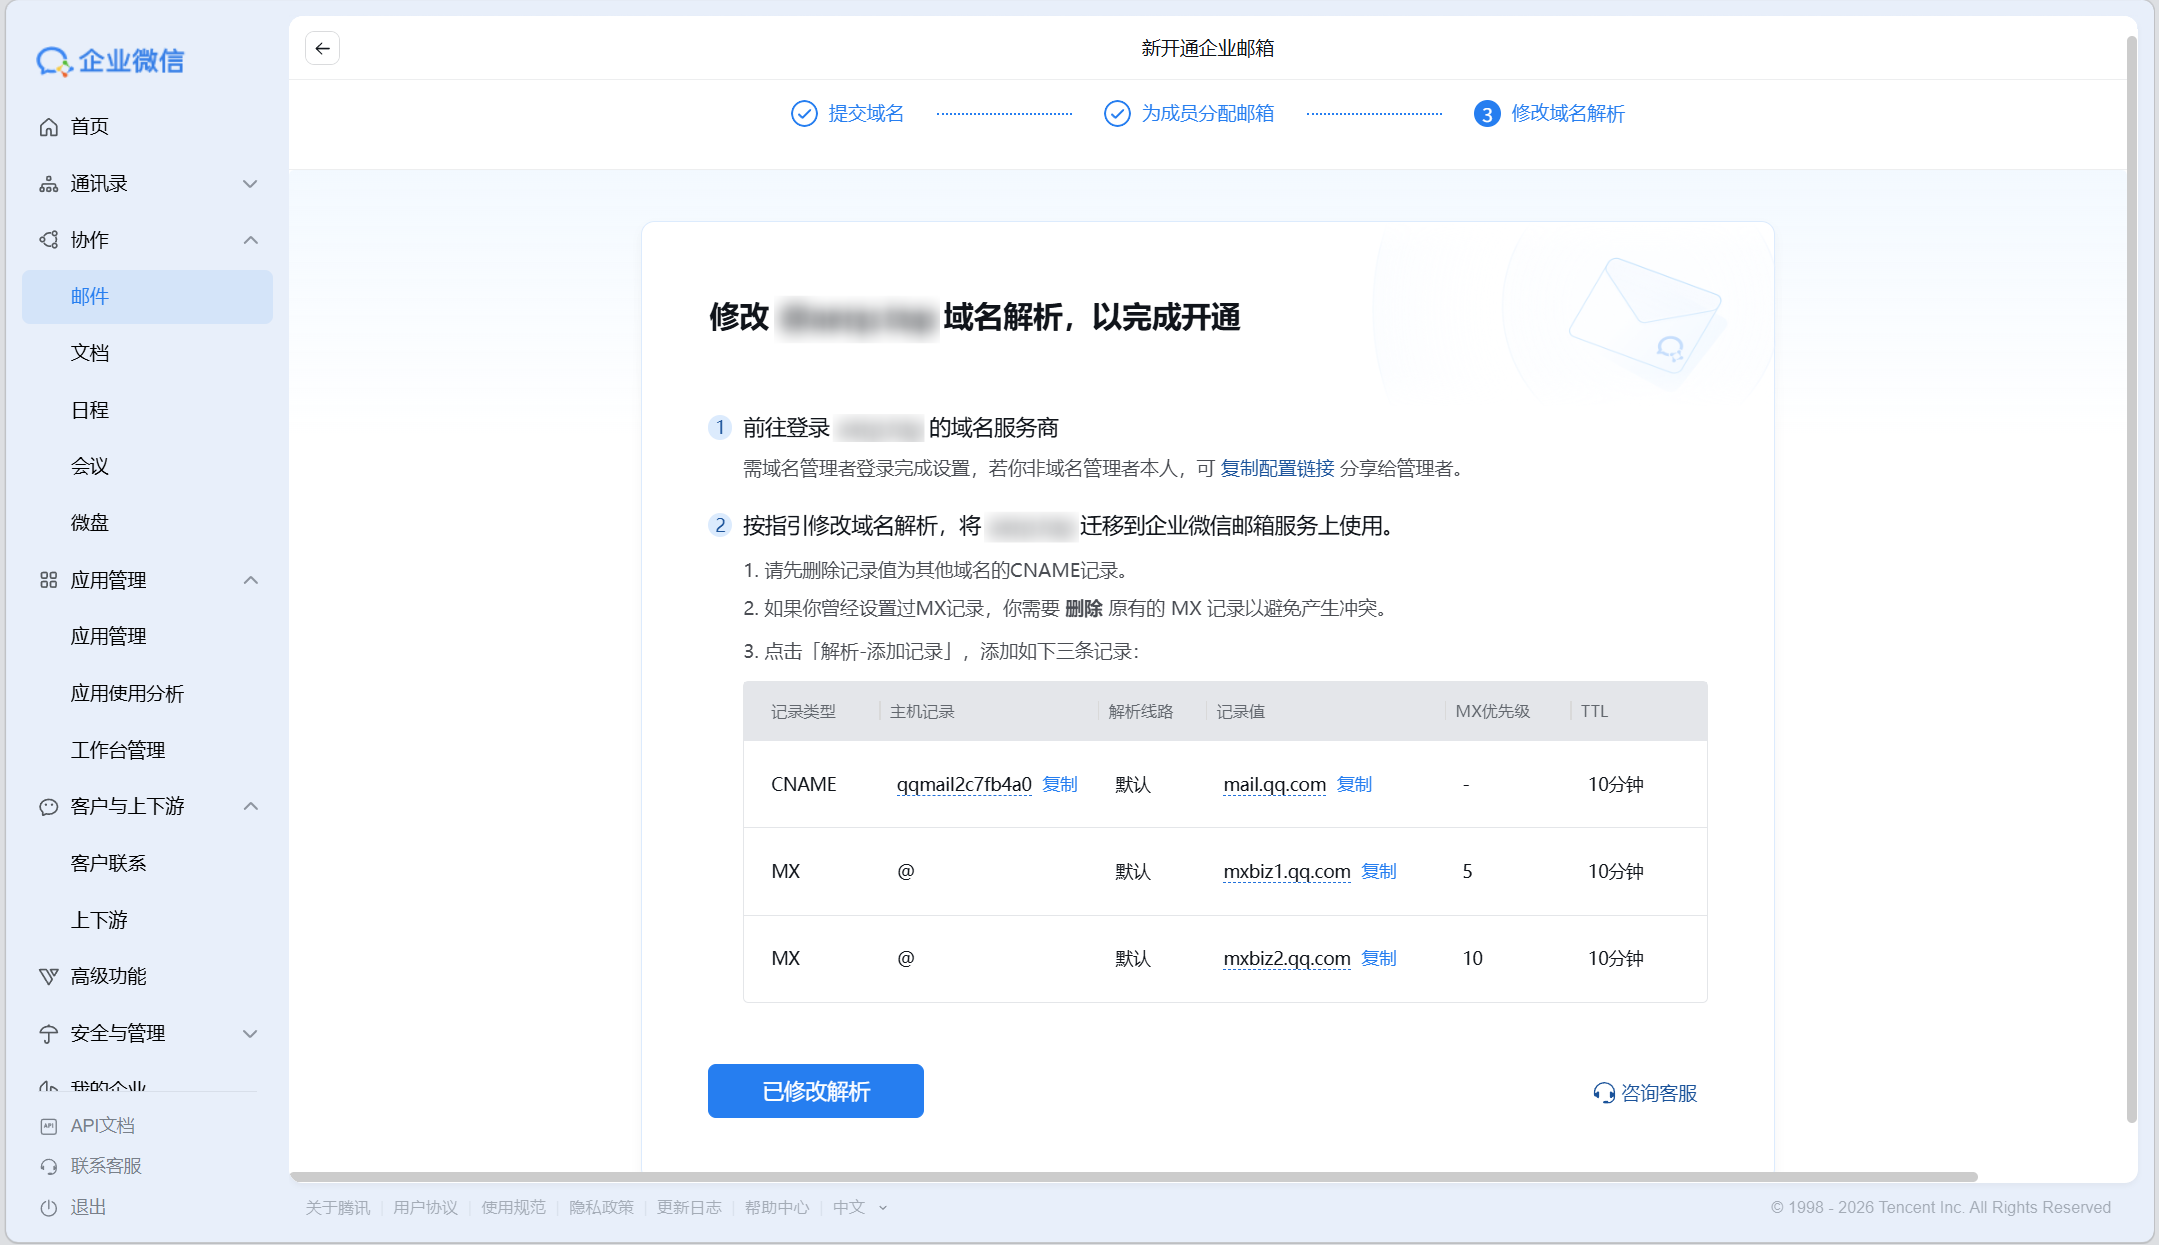
Task: Click the horizontal scrollbar at bottom
Action: (1133, 1176)
